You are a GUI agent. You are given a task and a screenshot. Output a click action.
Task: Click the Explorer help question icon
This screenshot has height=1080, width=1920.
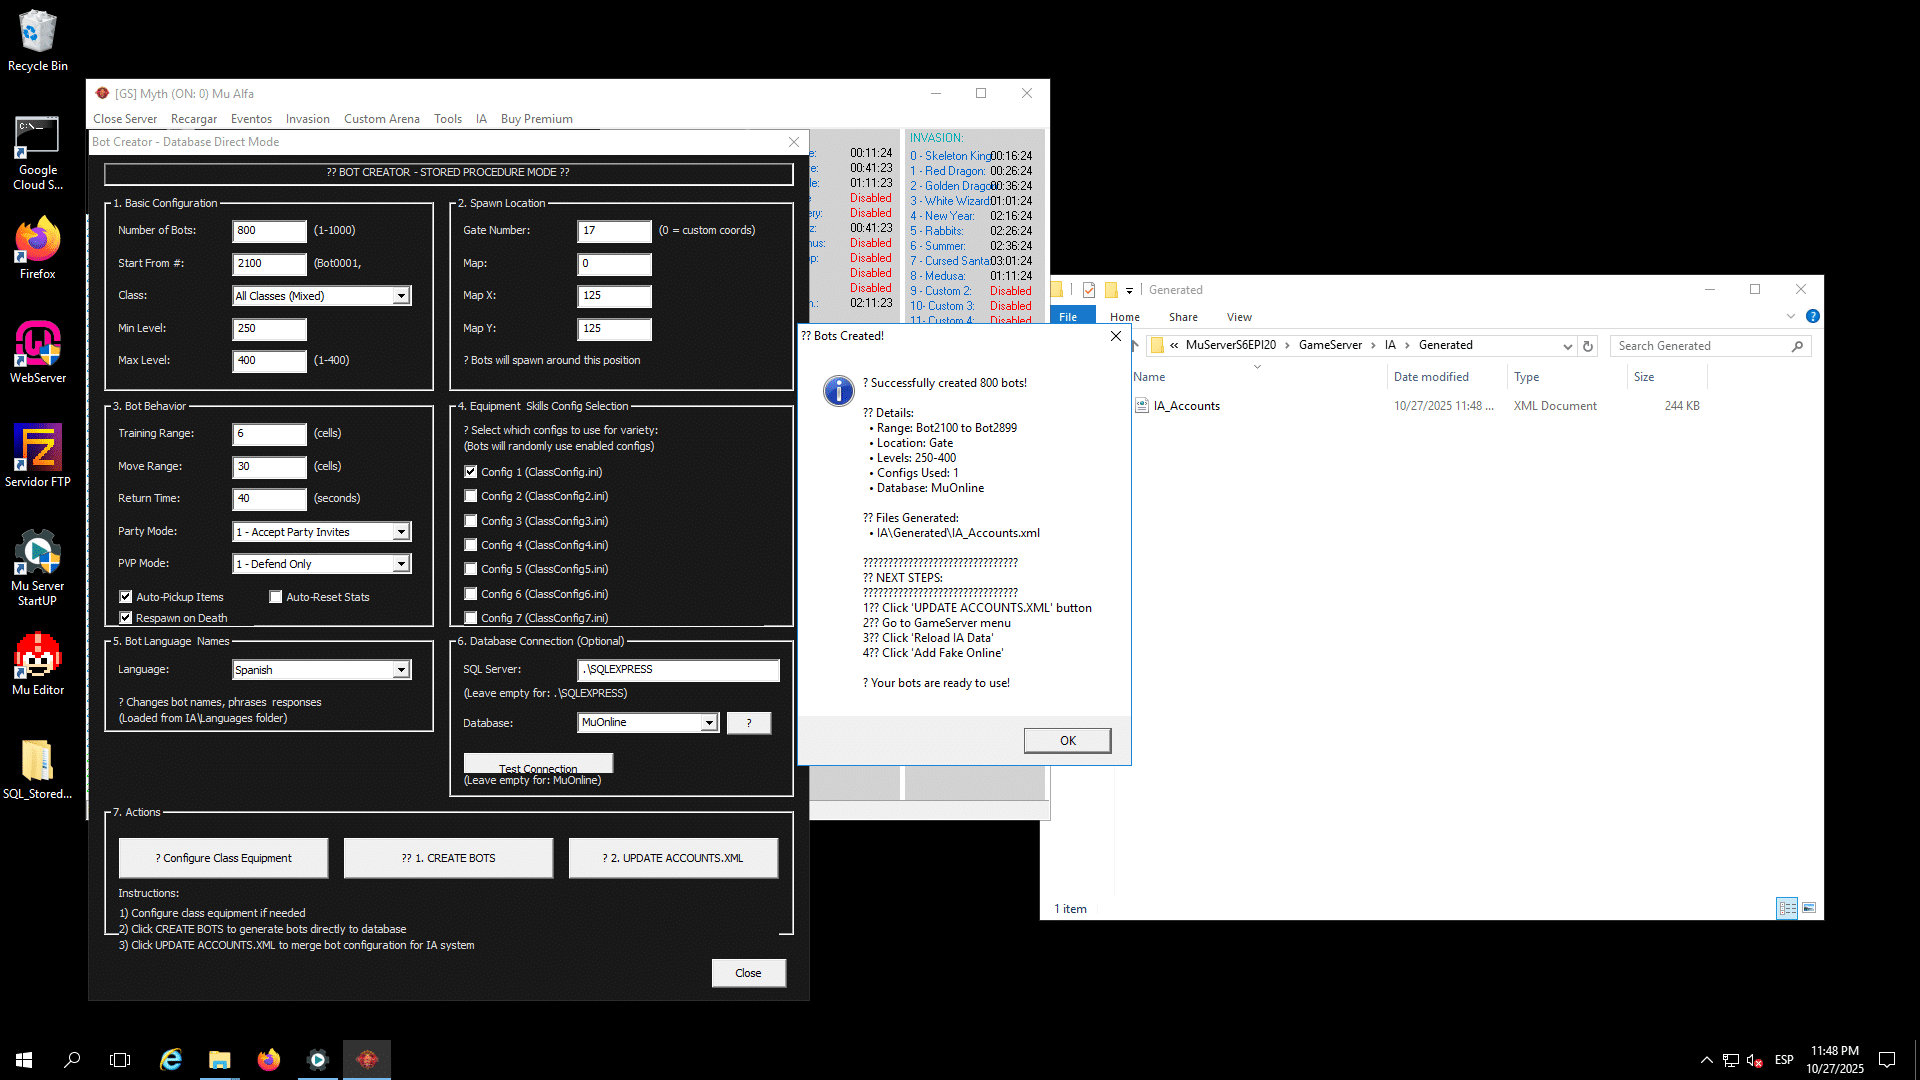coord(1812,317)
